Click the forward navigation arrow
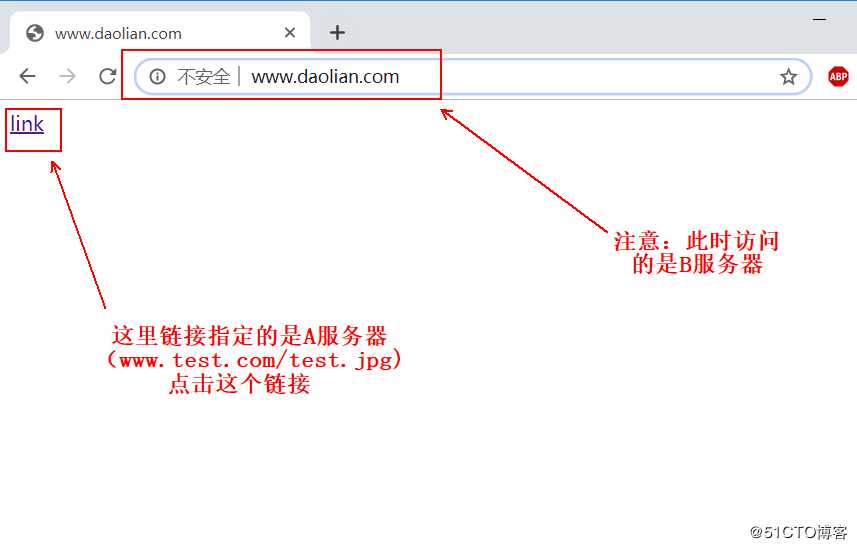 coord(67,76)
